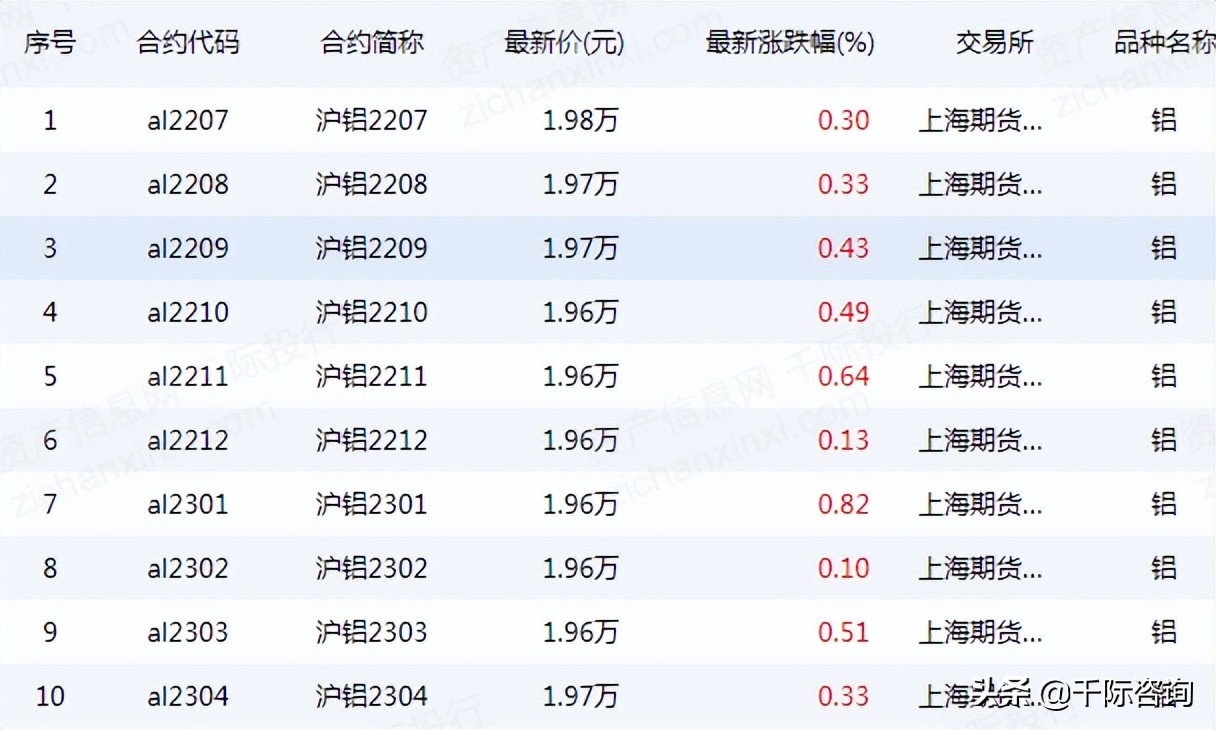
Task: Sort by the 最新涨跌幅(%) column header
Action: point(789,43)
